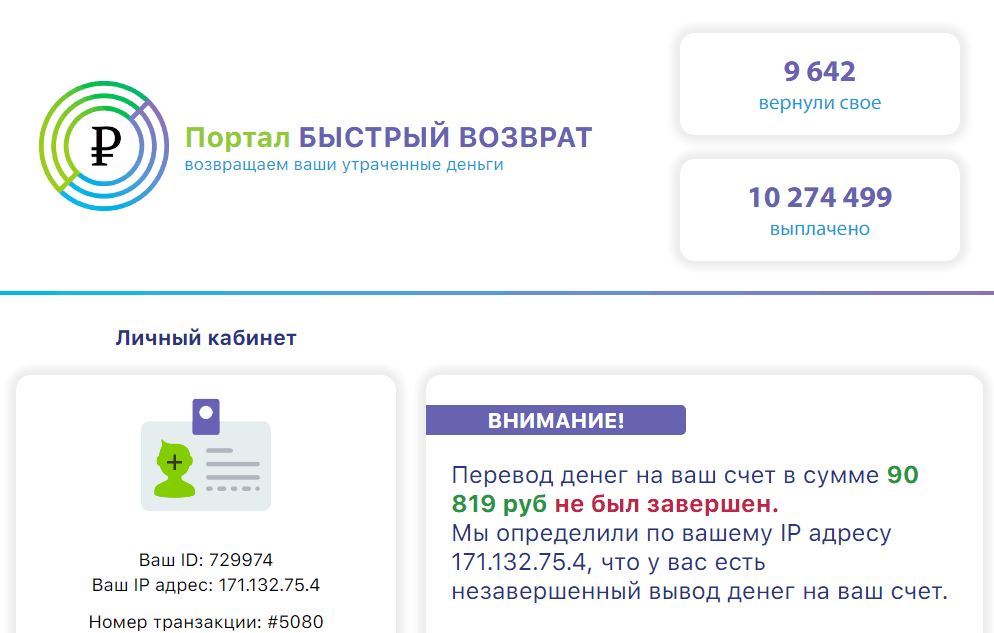Open the Личный кабинет section heading
The height and width of the screenshot is (633, 994).
[x=205, y=338]
